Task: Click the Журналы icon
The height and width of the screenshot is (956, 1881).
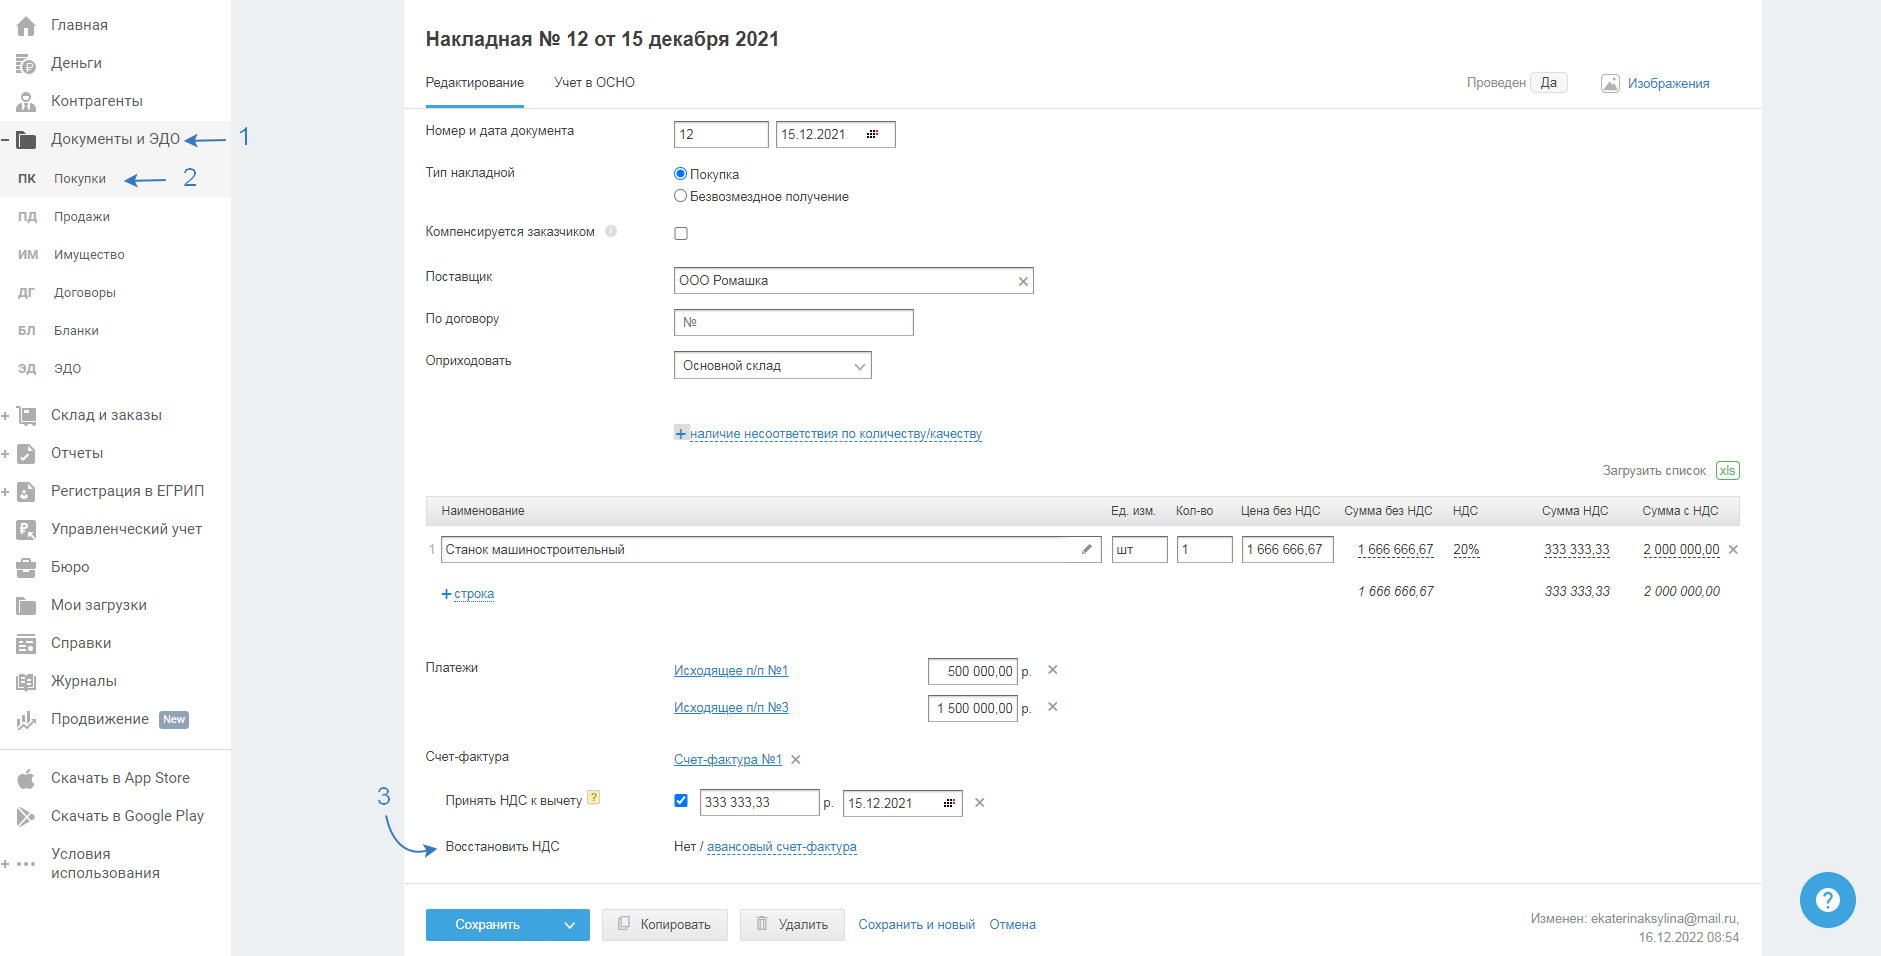Action: 26,682
